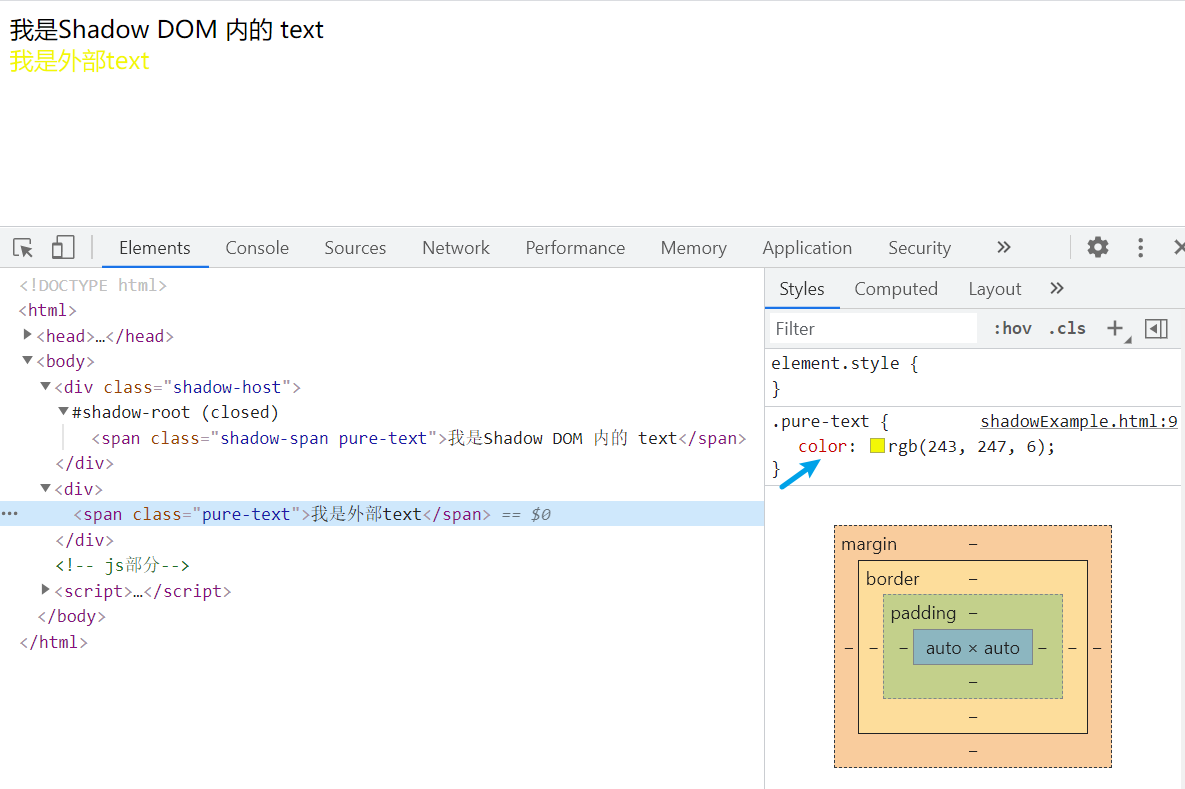Click the element.style rule block
Screen dimensions: 1185x789
pos(973,376)
